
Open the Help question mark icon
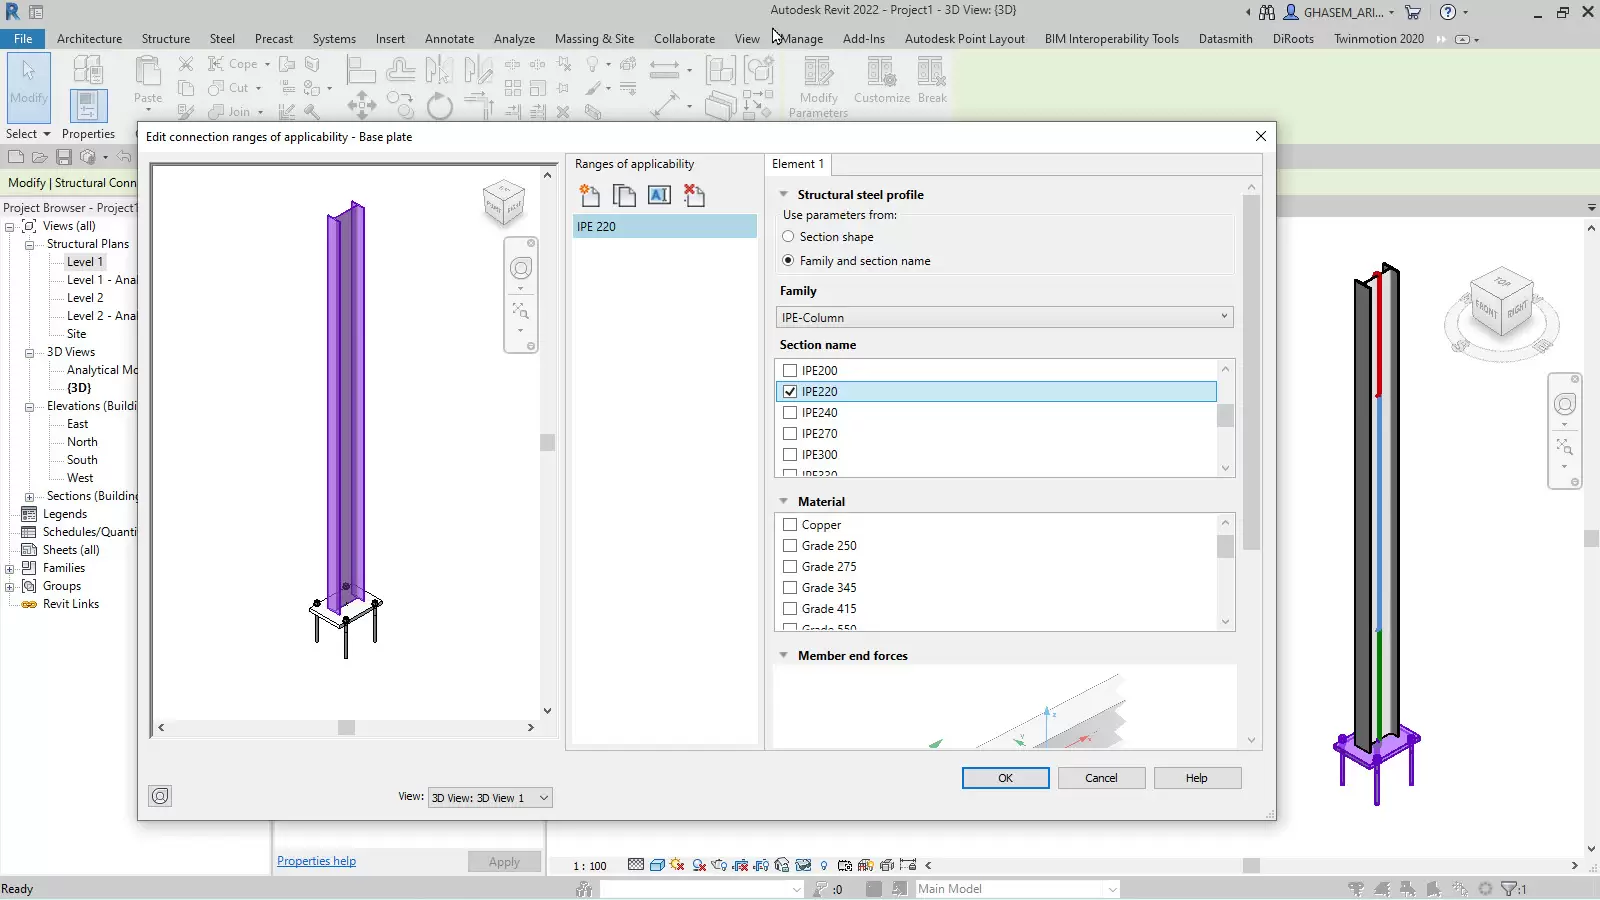[1447, 13]
